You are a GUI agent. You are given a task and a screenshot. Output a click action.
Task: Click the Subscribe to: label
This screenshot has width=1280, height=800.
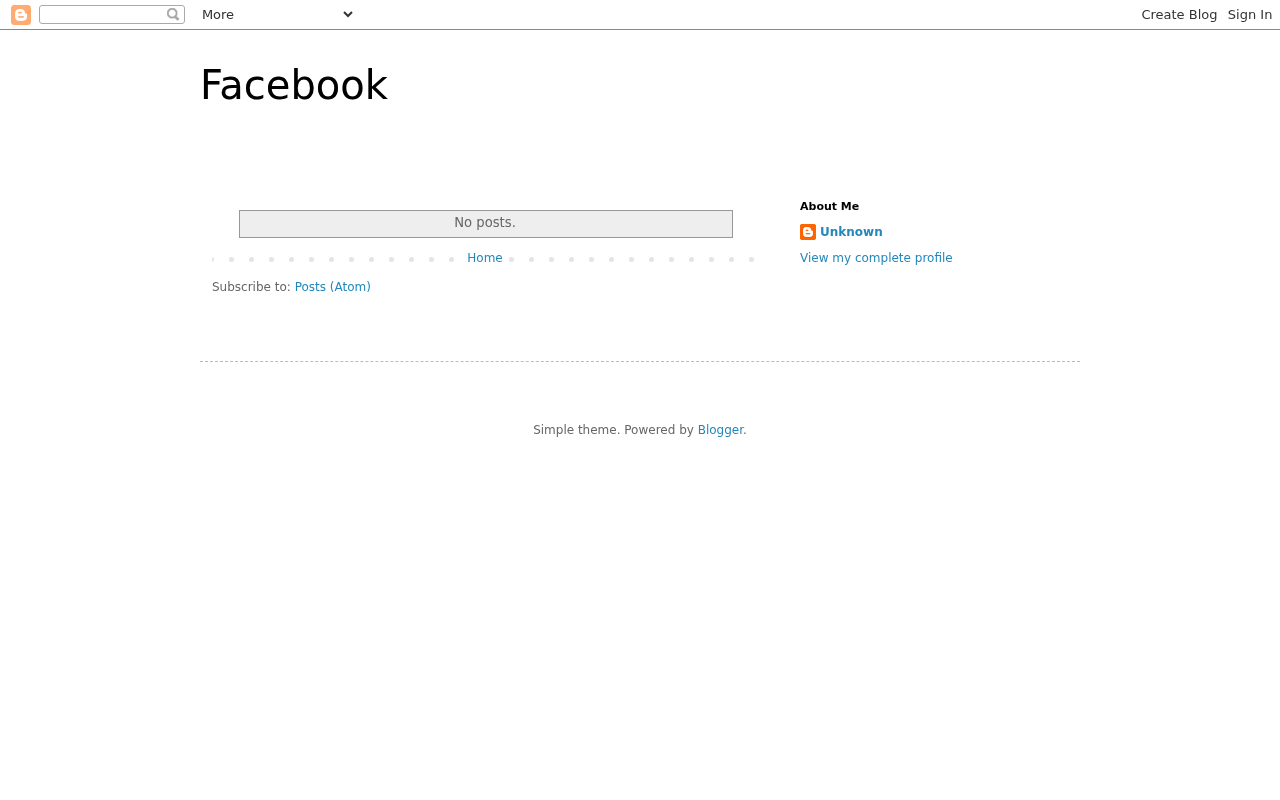click(251, 287)
